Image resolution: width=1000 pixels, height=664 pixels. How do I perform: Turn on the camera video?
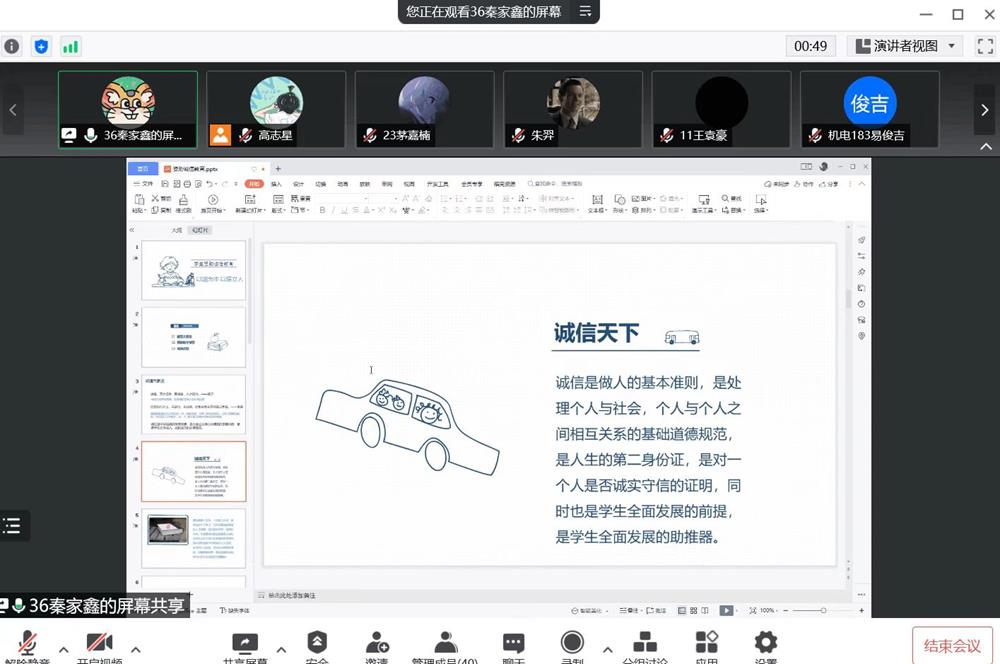coord(99,645)
